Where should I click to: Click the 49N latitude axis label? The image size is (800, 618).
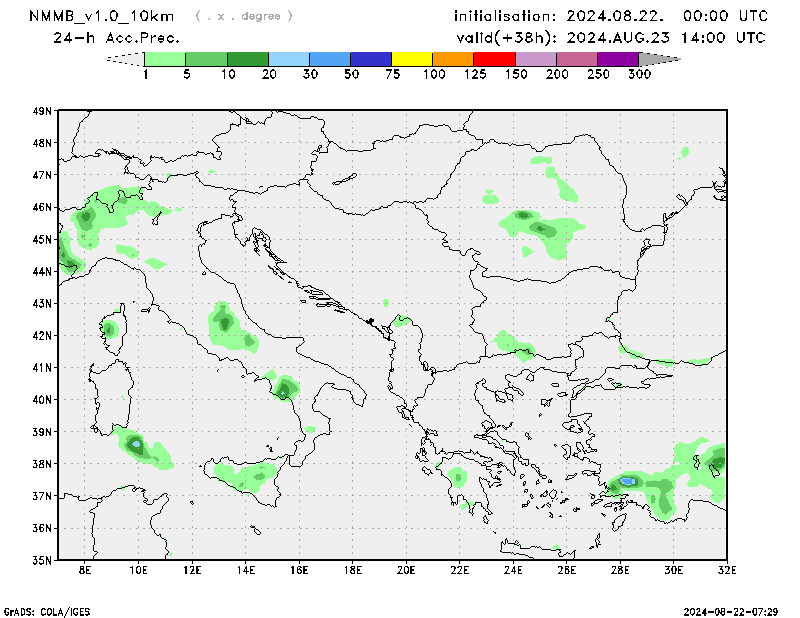[x=42, y=111]
